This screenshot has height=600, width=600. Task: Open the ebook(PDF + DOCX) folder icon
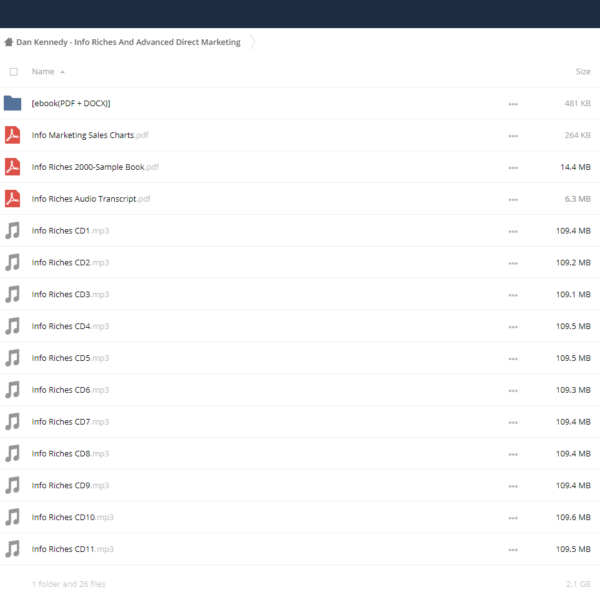pos(13,103)
